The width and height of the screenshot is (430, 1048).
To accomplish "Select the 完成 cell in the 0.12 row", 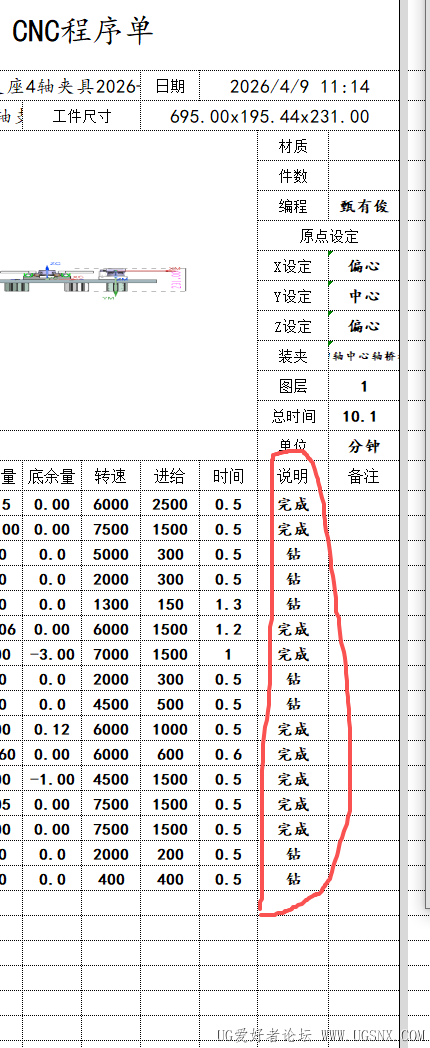I will [x=293, y=729].
